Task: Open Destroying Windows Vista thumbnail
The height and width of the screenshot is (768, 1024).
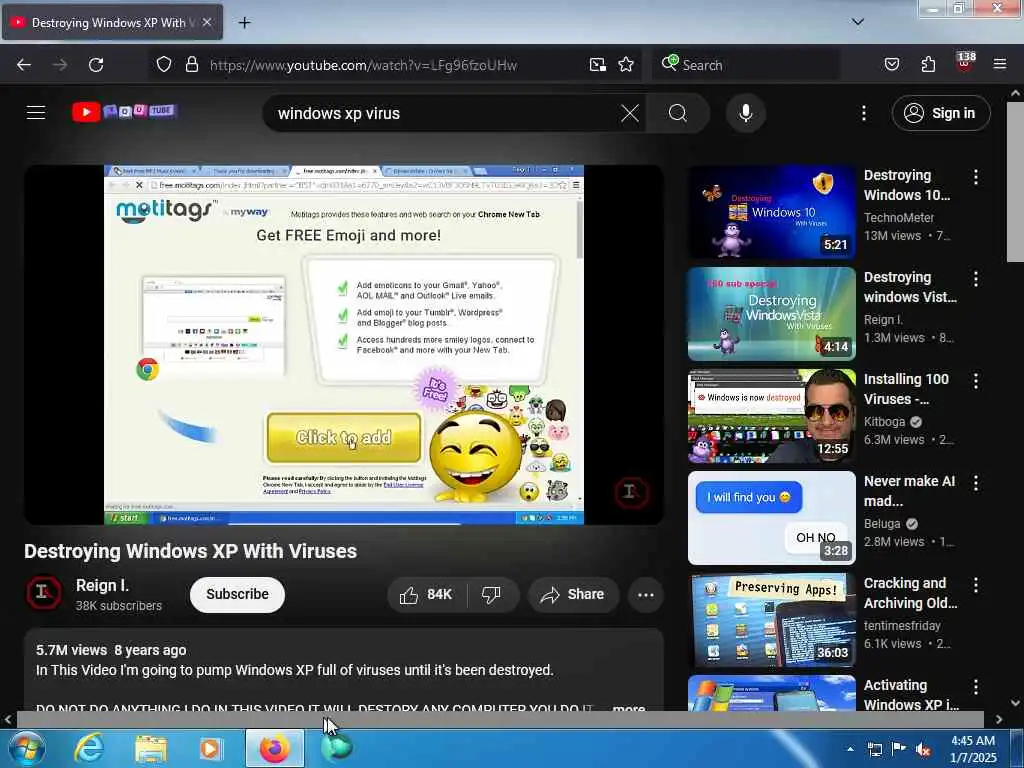Action: [771, 313]
